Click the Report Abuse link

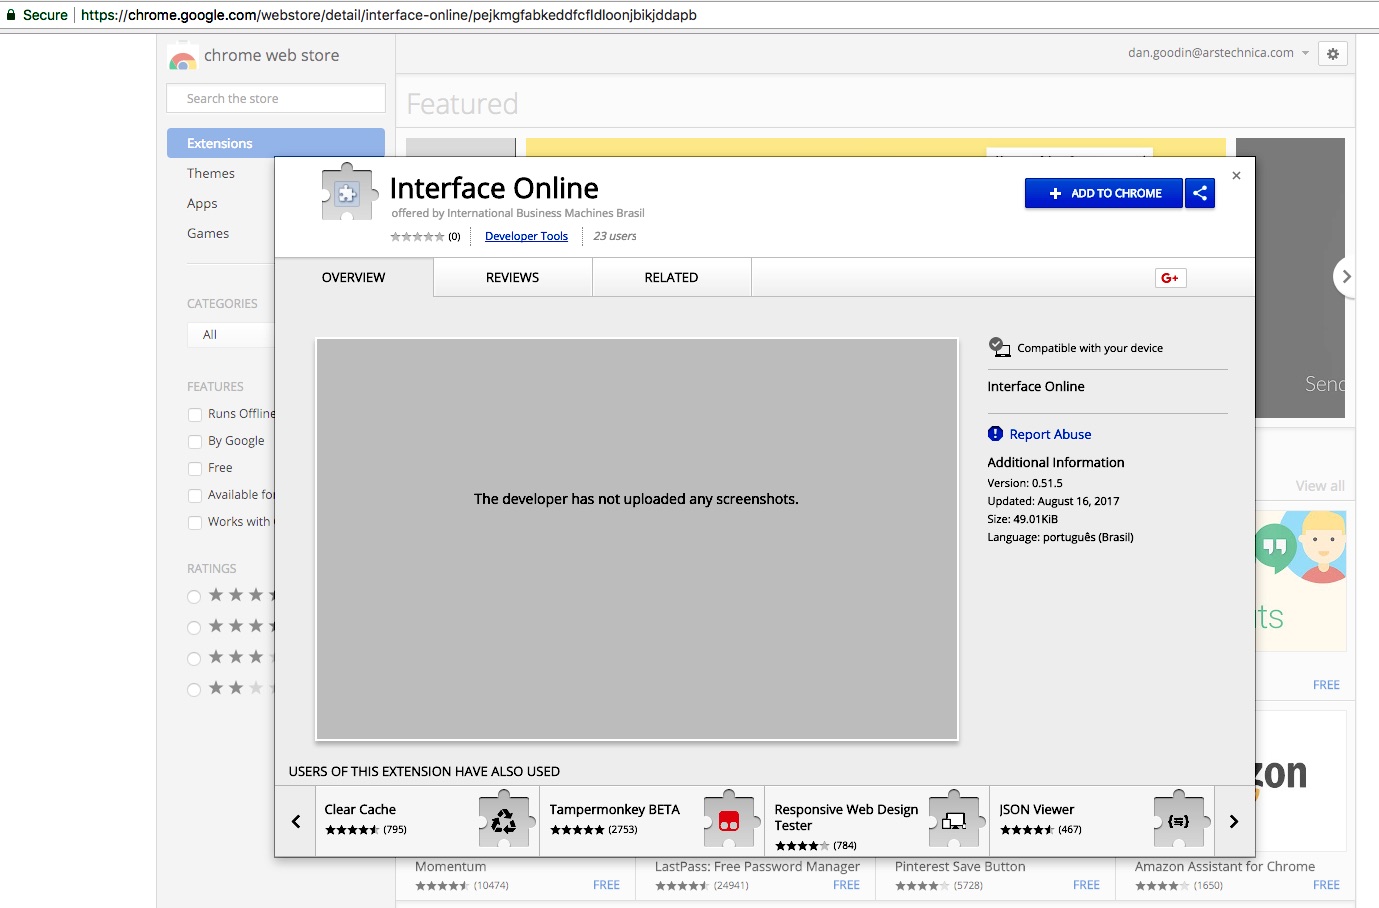pyautogui.click(x=1050, y=434)
